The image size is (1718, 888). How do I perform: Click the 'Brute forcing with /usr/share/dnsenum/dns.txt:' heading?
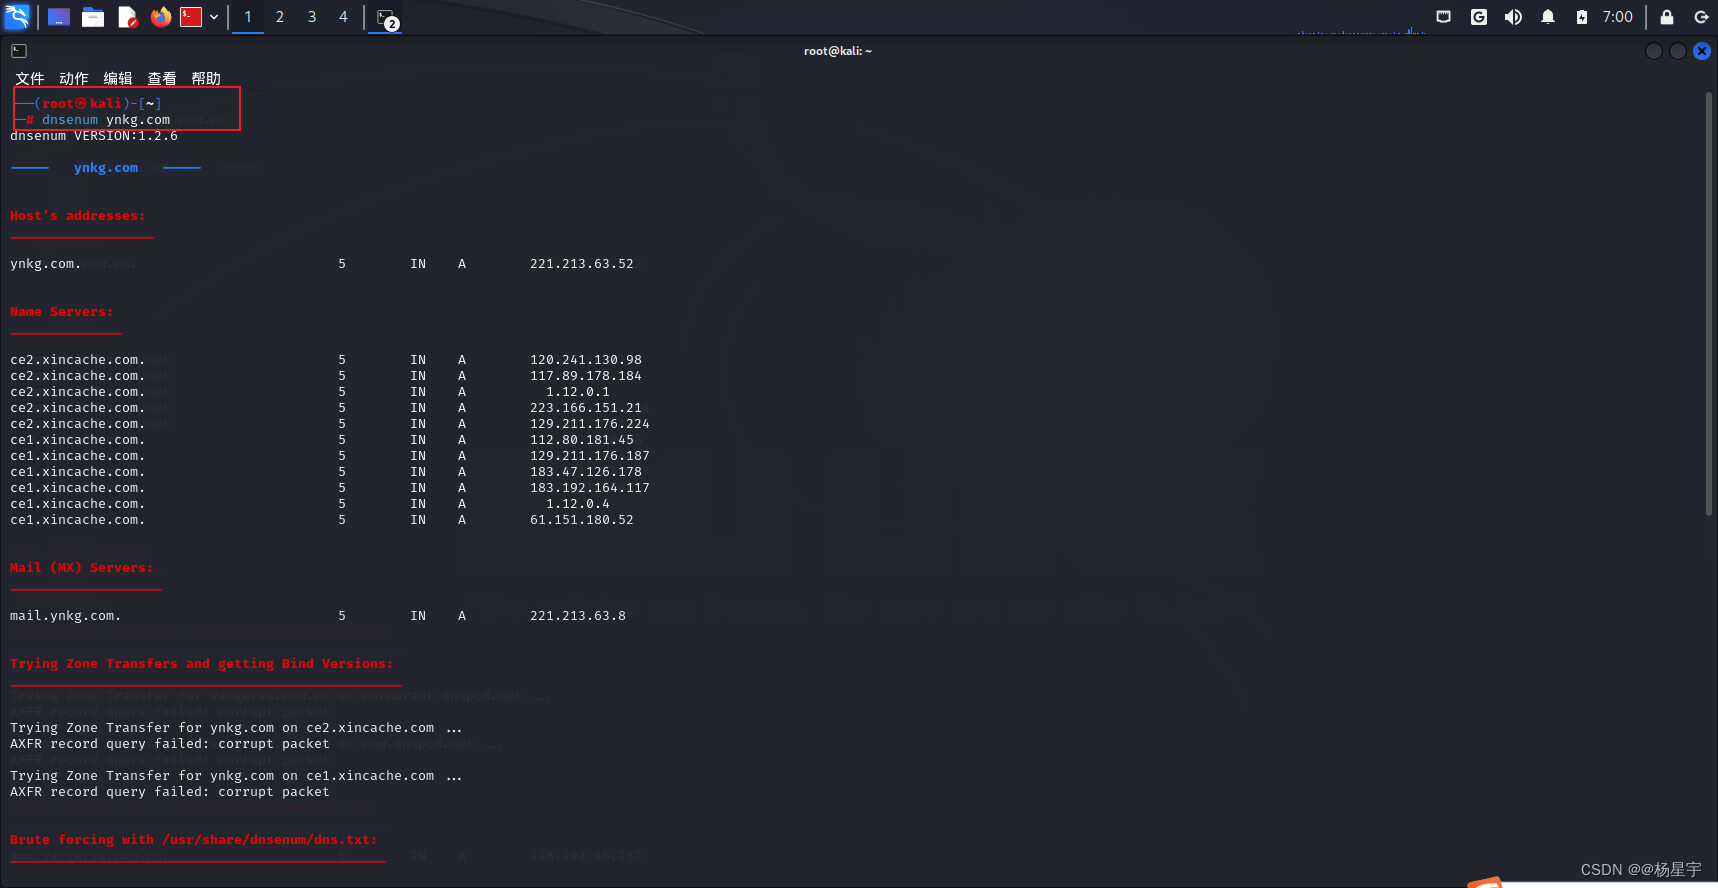[194, 840]
